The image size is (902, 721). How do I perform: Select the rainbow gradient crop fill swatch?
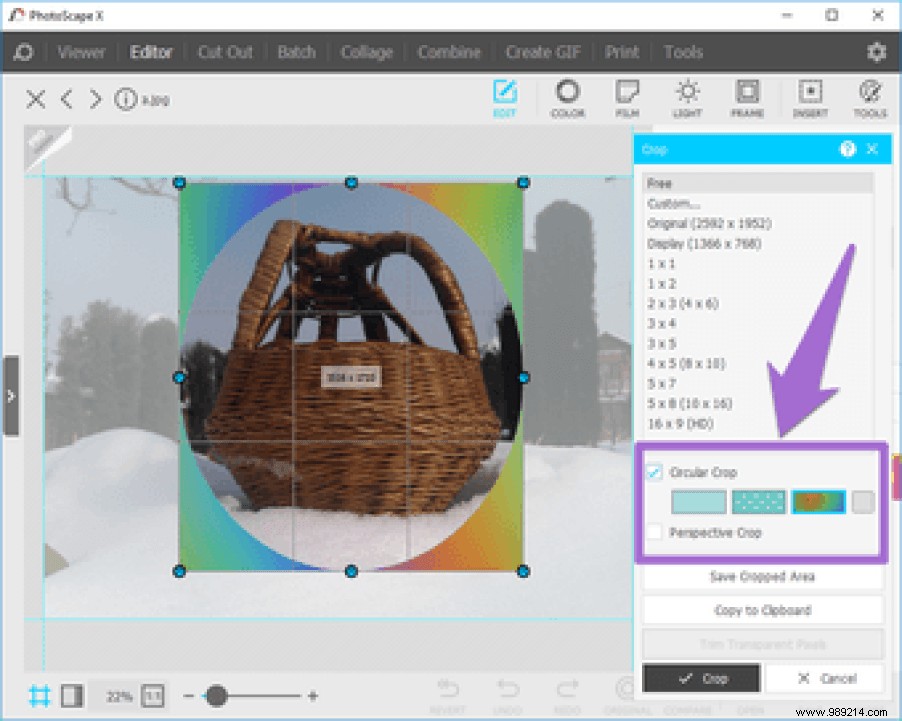(820, 502)
